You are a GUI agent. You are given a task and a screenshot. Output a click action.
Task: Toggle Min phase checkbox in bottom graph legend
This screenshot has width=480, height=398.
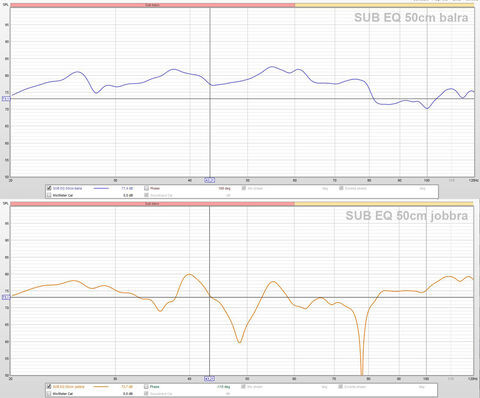tap(244, 387)
